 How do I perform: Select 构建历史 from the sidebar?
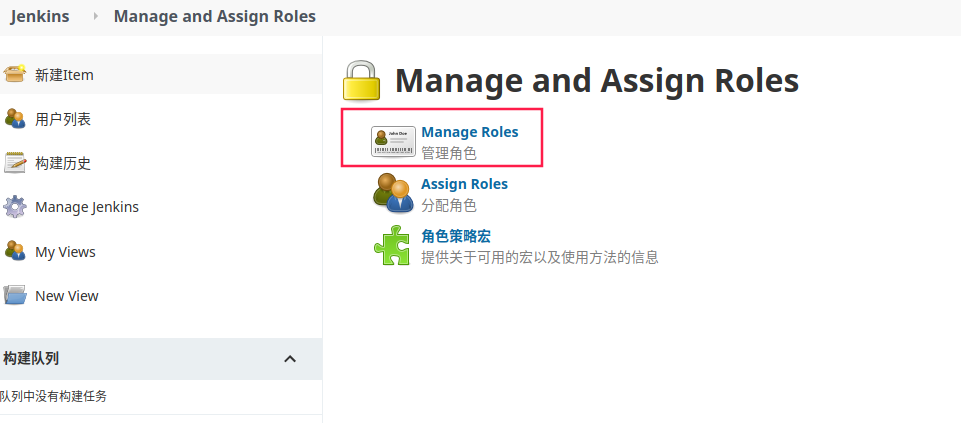tap(63, 163)
